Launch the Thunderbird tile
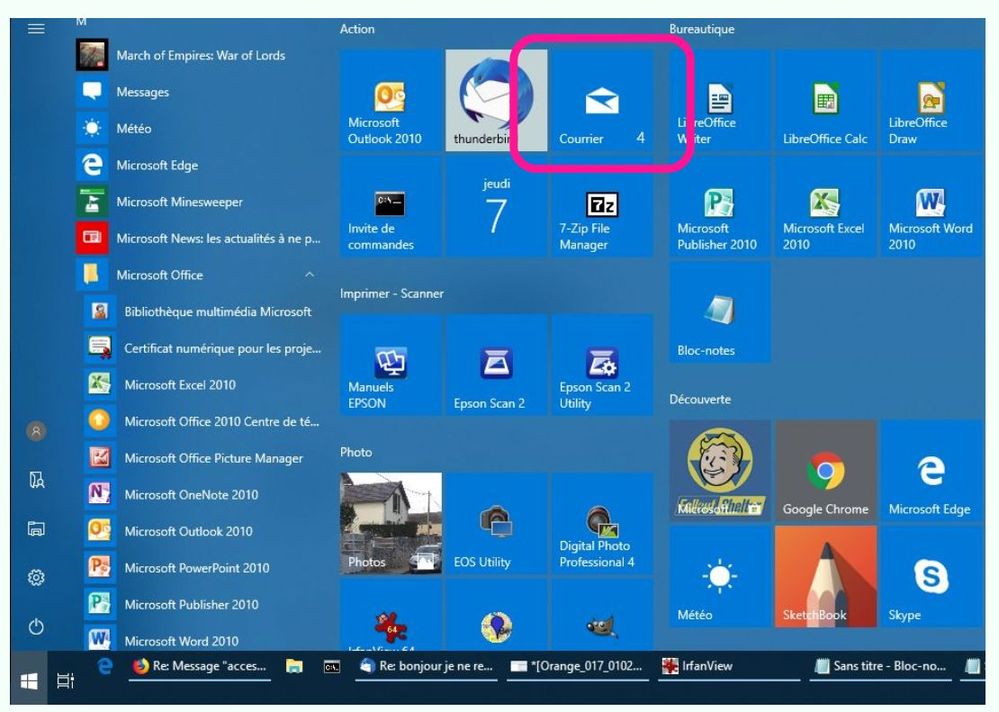Screen dimensions: 999x712 496,101
